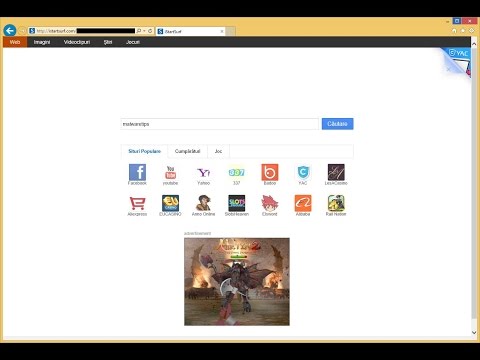480x360 pixels.
Task: Click inside the search text field
Action: tap(219, 124)
